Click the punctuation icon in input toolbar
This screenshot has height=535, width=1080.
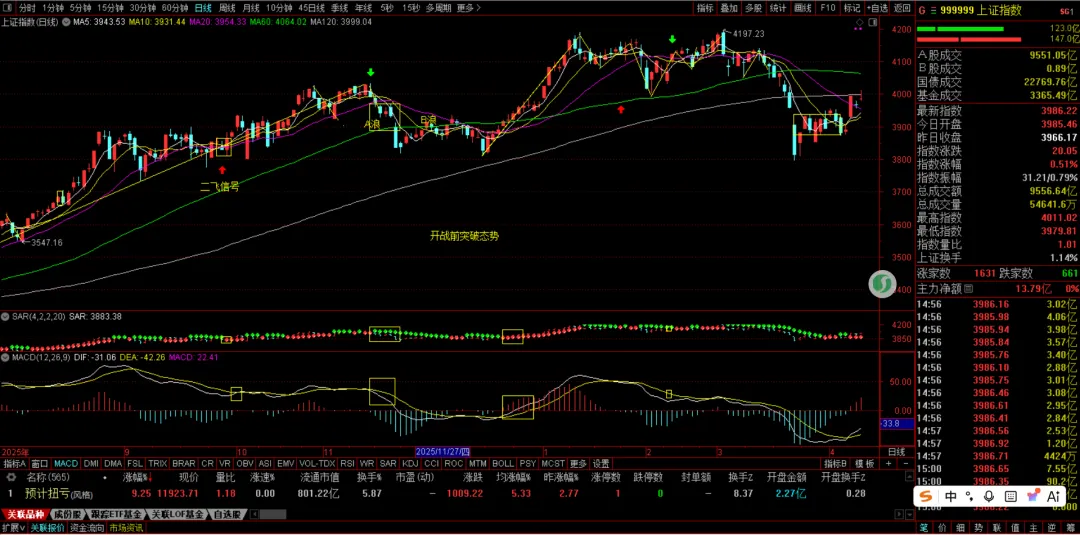click(x=970, y=496)
